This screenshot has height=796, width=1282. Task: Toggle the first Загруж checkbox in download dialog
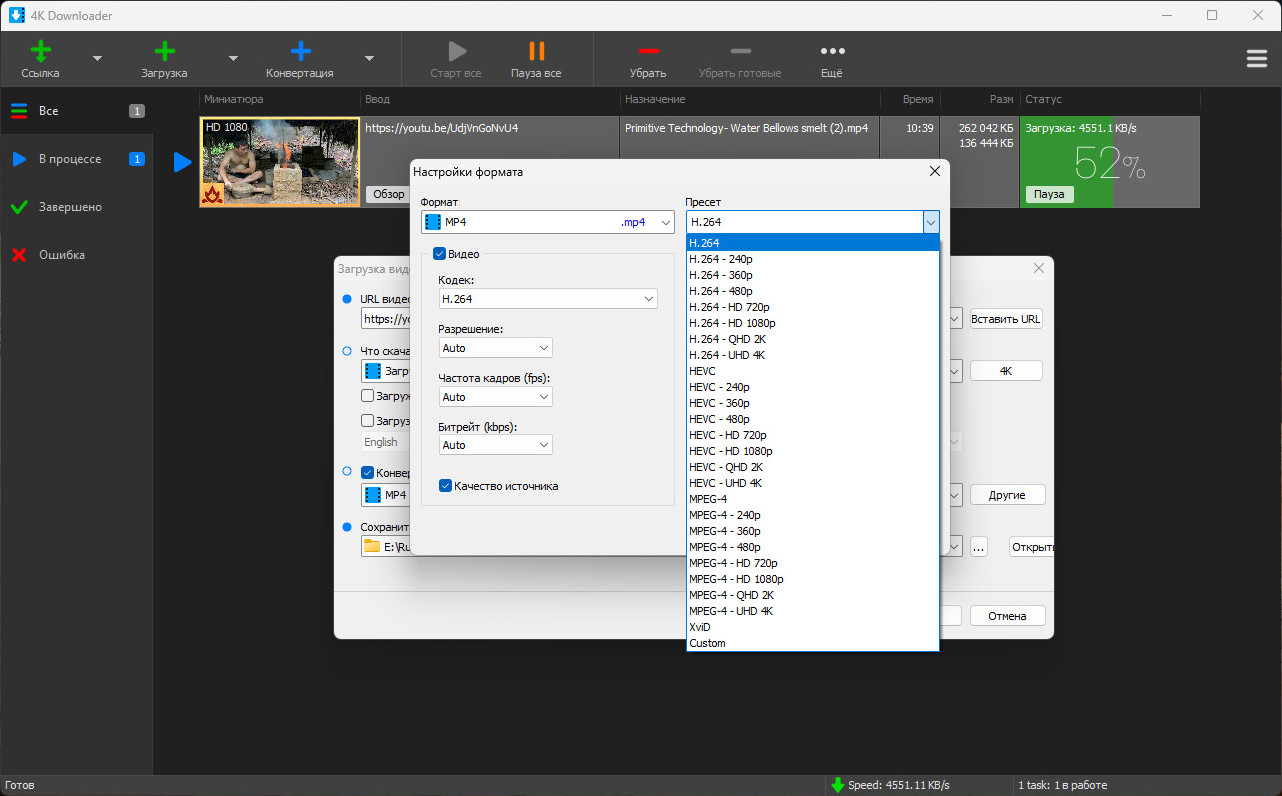367,396
